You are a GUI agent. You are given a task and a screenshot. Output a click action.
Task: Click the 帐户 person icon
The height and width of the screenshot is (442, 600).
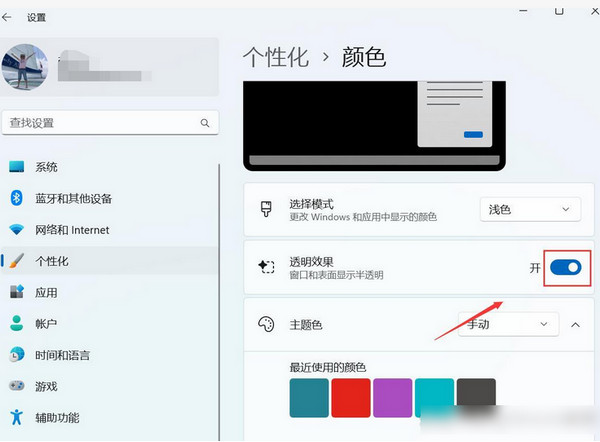(x=16, y=323)
